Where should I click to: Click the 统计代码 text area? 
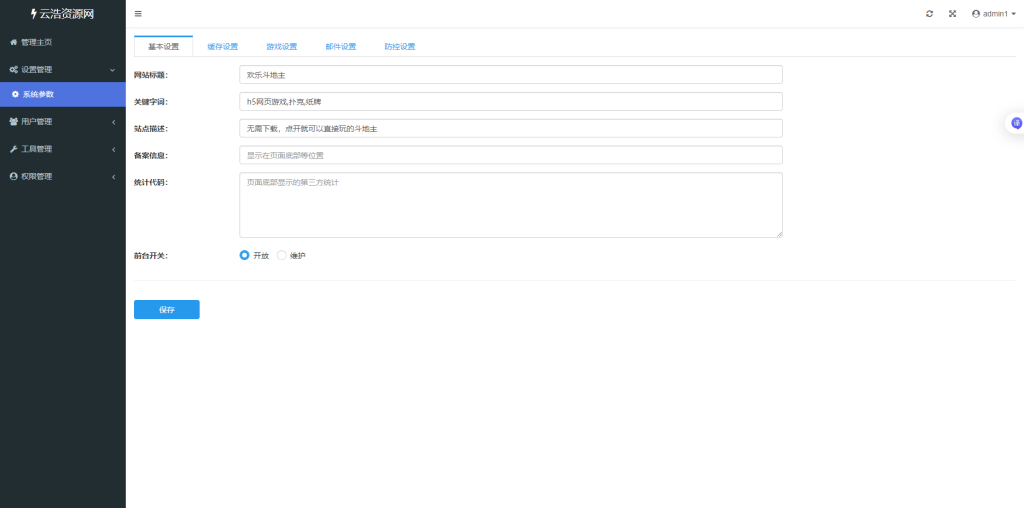(x=510, y=205)
